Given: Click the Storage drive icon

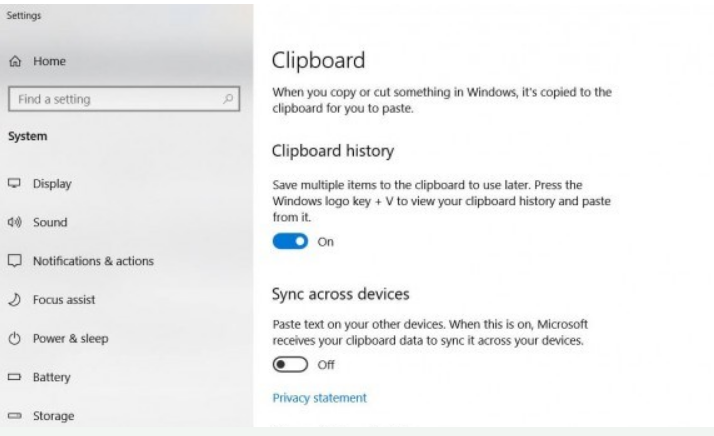Looking at the screenshot, I should 14,416.
